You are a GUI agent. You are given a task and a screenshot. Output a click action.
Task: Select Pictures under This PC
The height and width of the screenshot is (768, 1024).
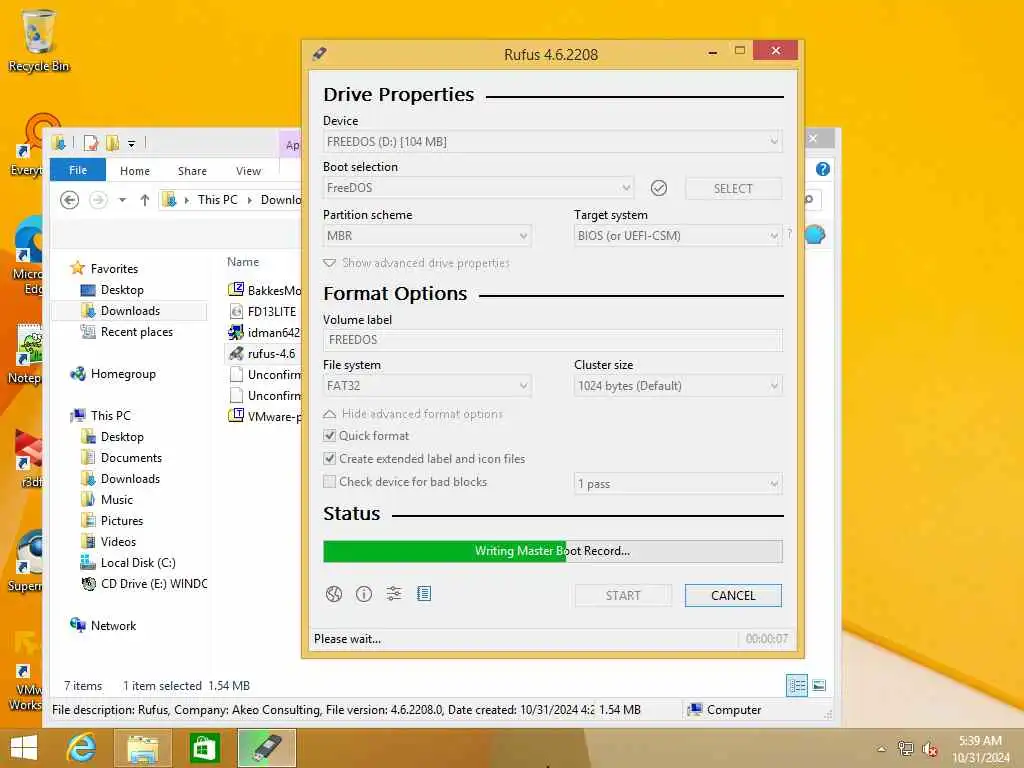(121, 520)
